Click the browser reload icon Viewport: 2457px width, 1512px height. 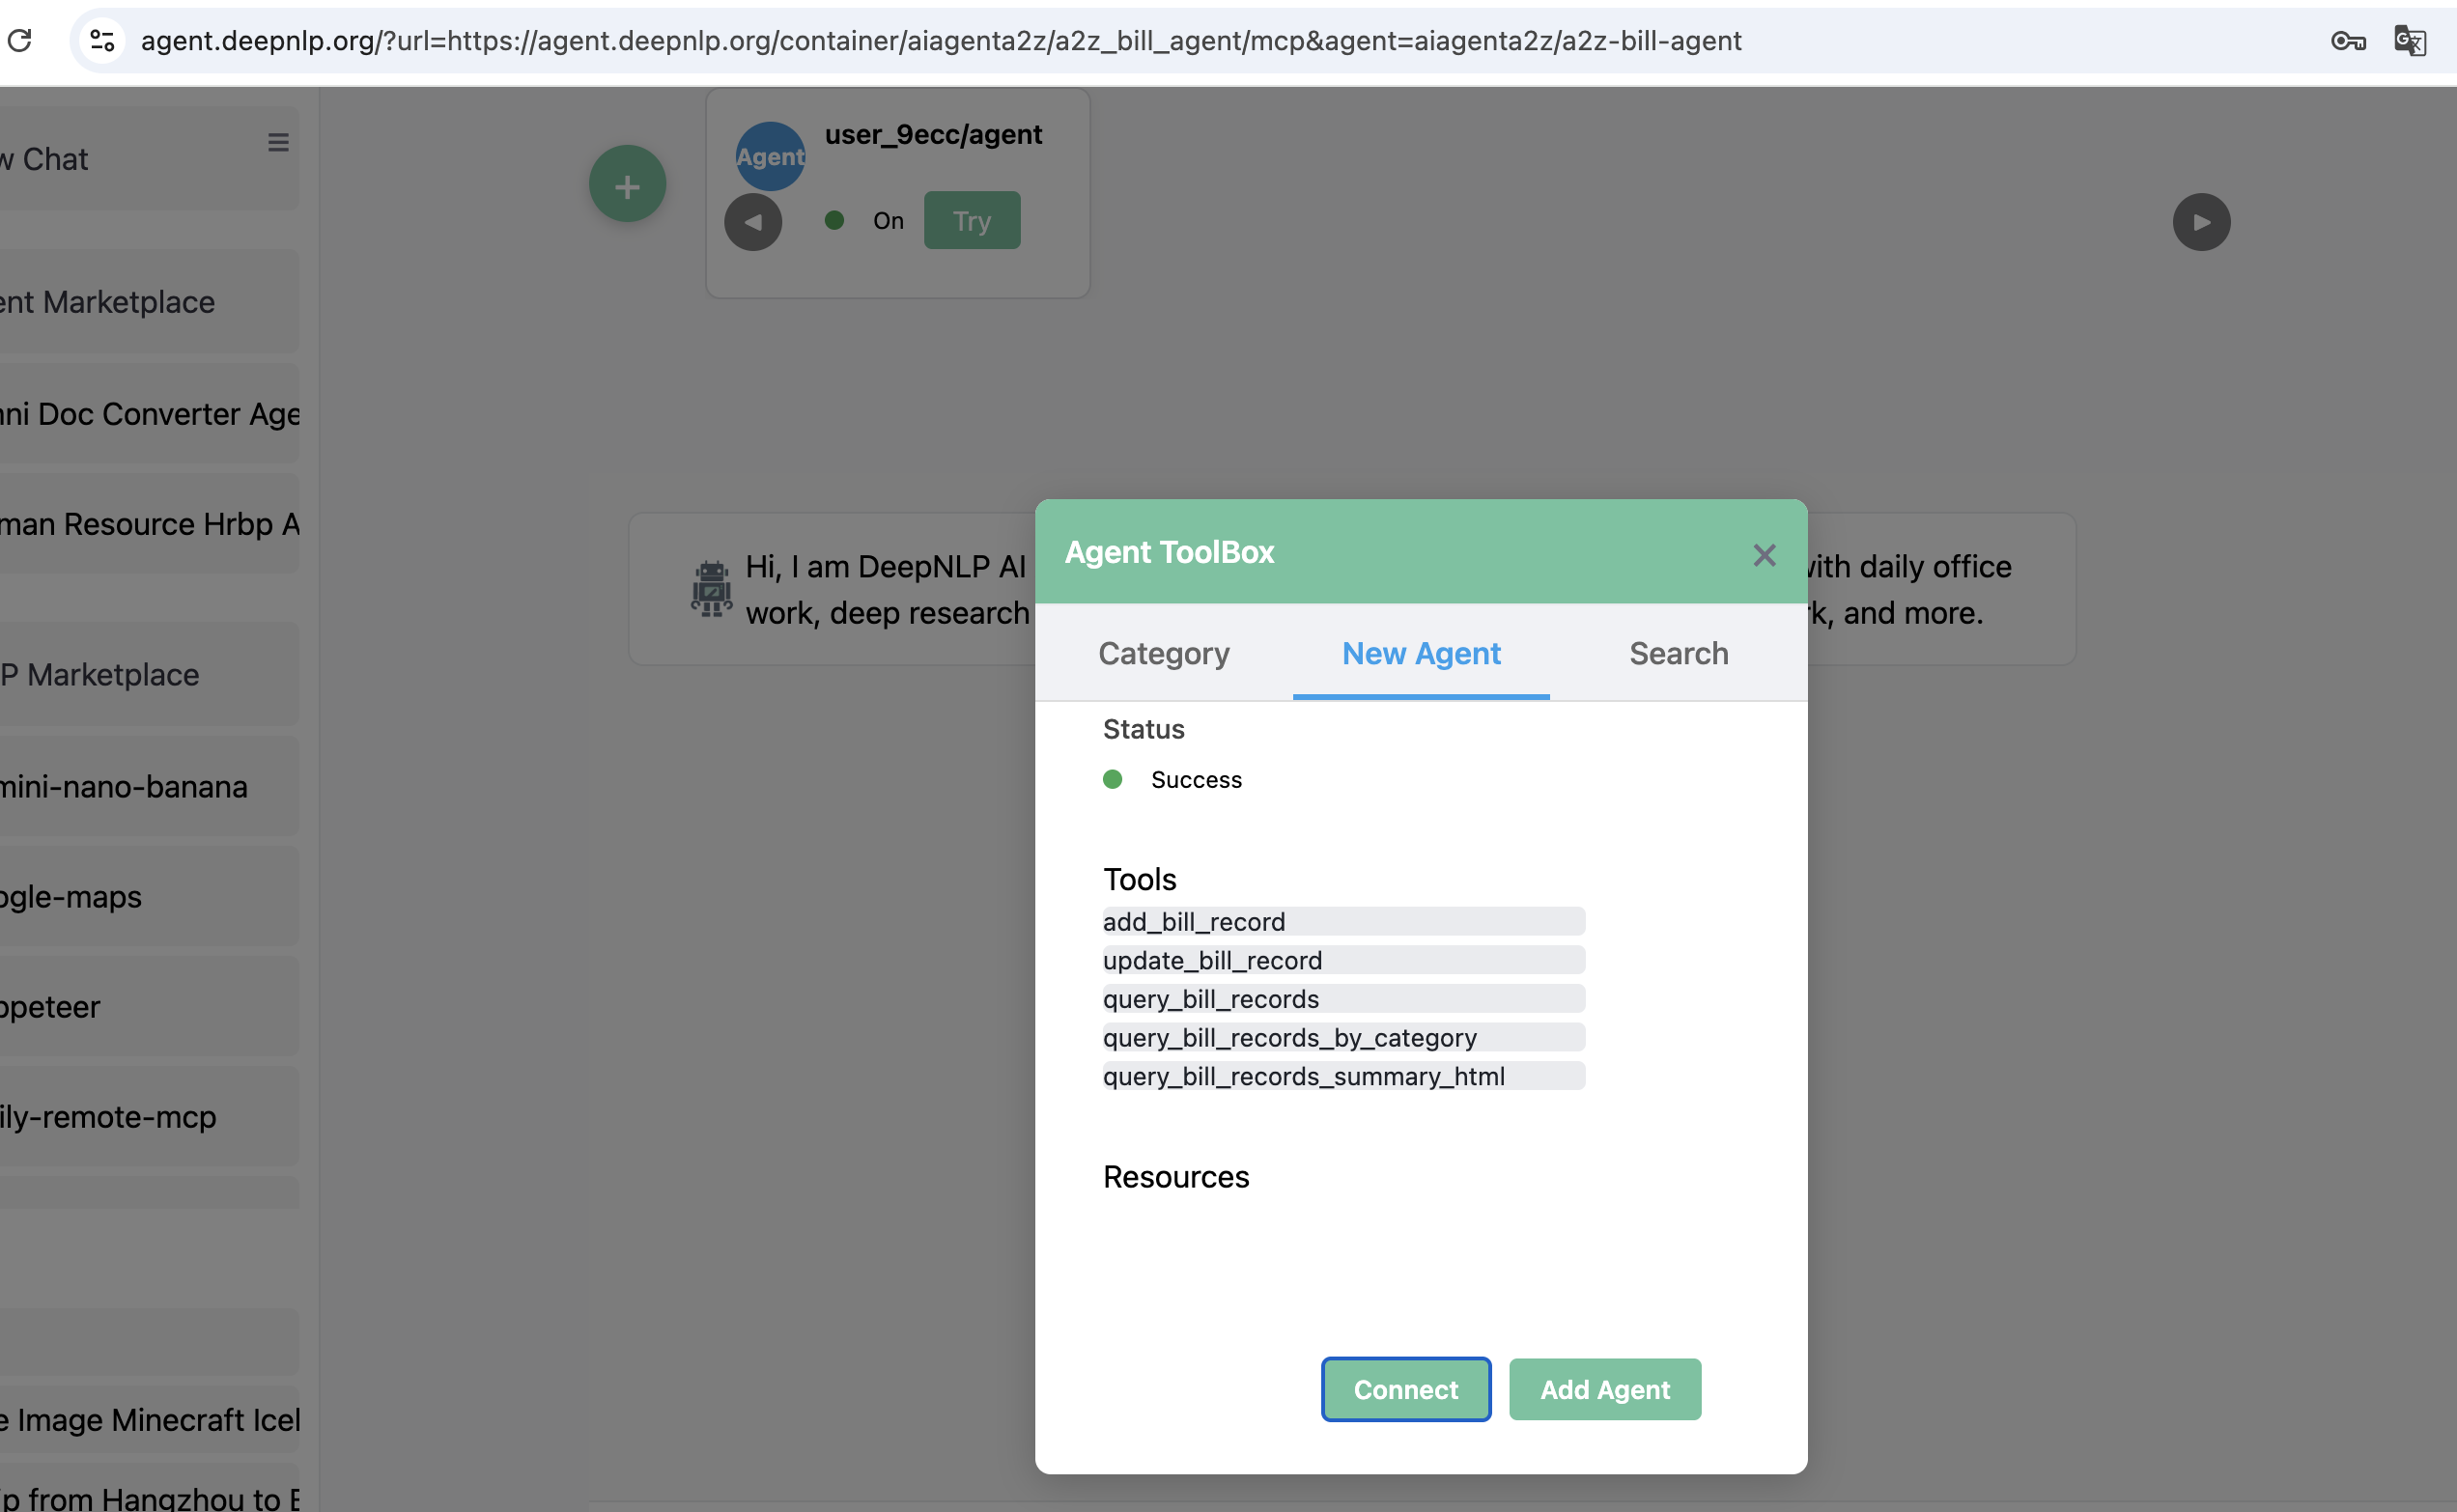pos(20,41)
